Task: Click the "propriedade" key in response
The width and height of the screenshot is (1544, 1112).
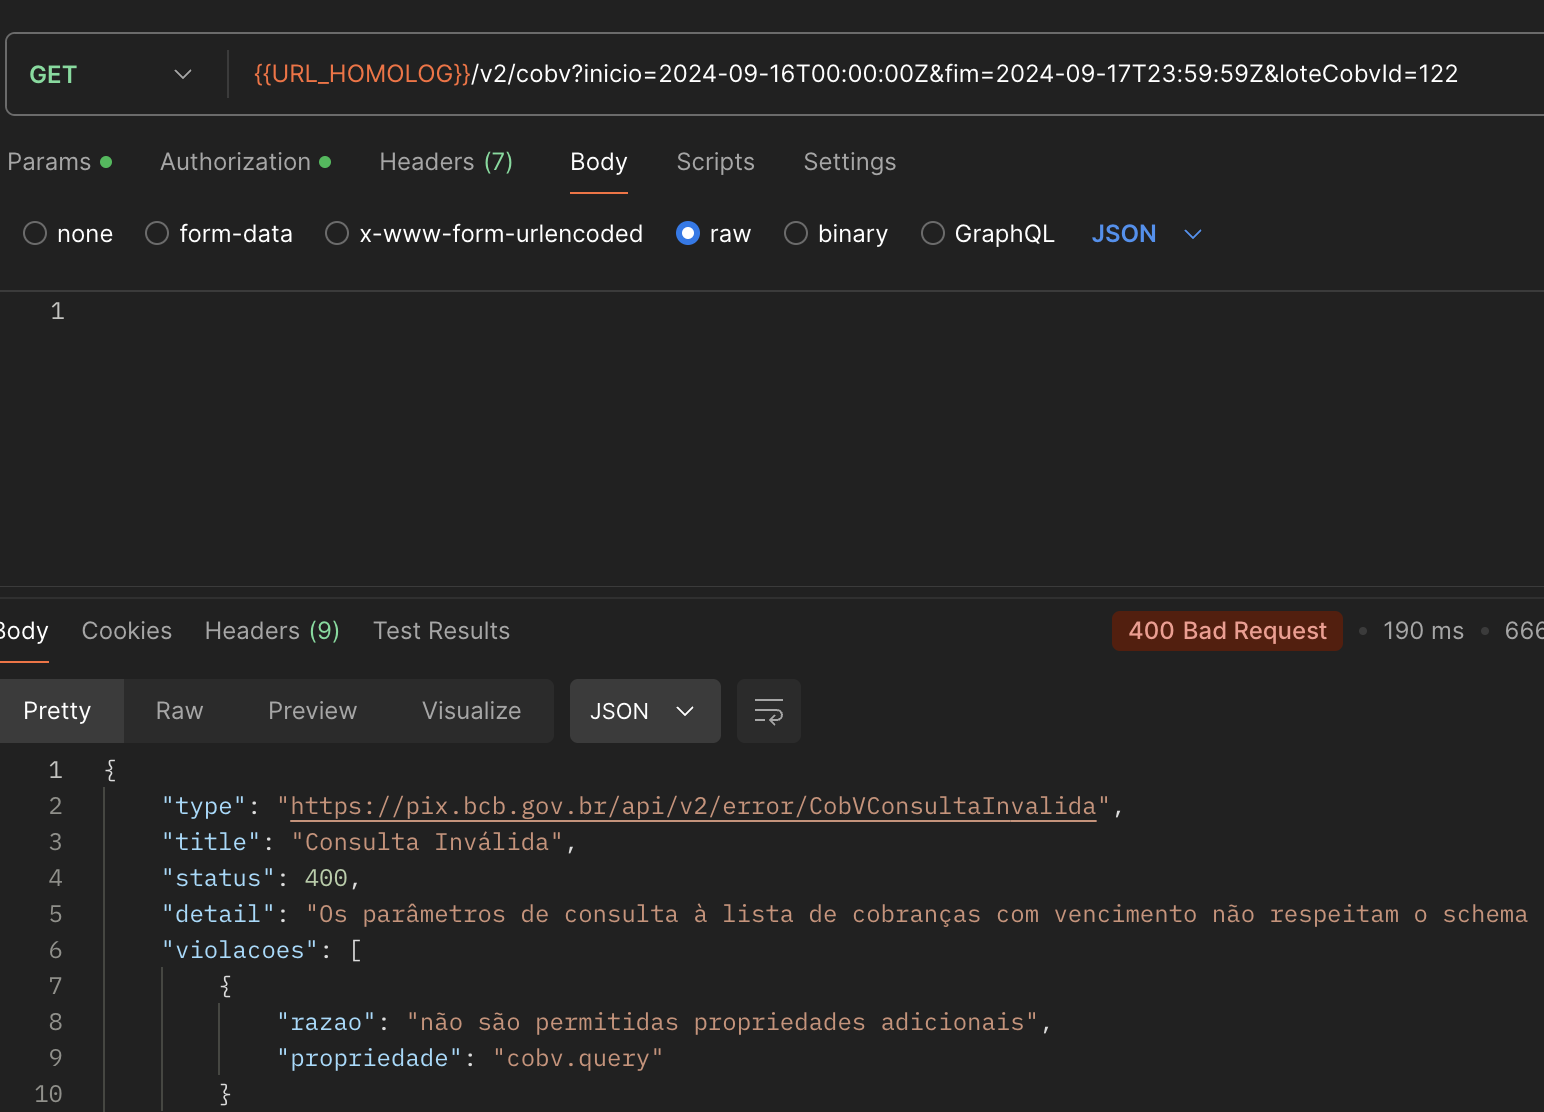Action: (x=369, y=1058)
